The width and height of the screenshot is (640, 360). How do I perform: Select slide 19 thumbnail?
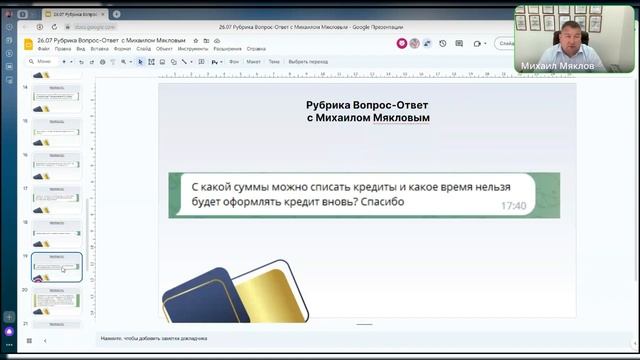(57, 267)
